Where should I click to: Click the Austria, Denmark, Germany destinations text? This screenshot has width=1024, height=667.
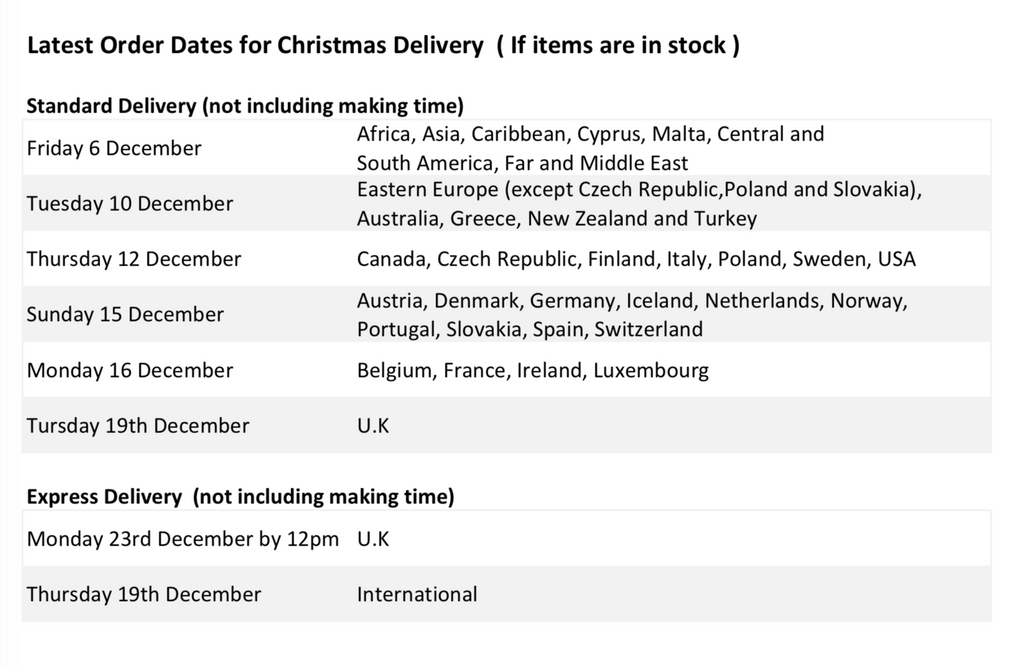[x=632, y=314]
